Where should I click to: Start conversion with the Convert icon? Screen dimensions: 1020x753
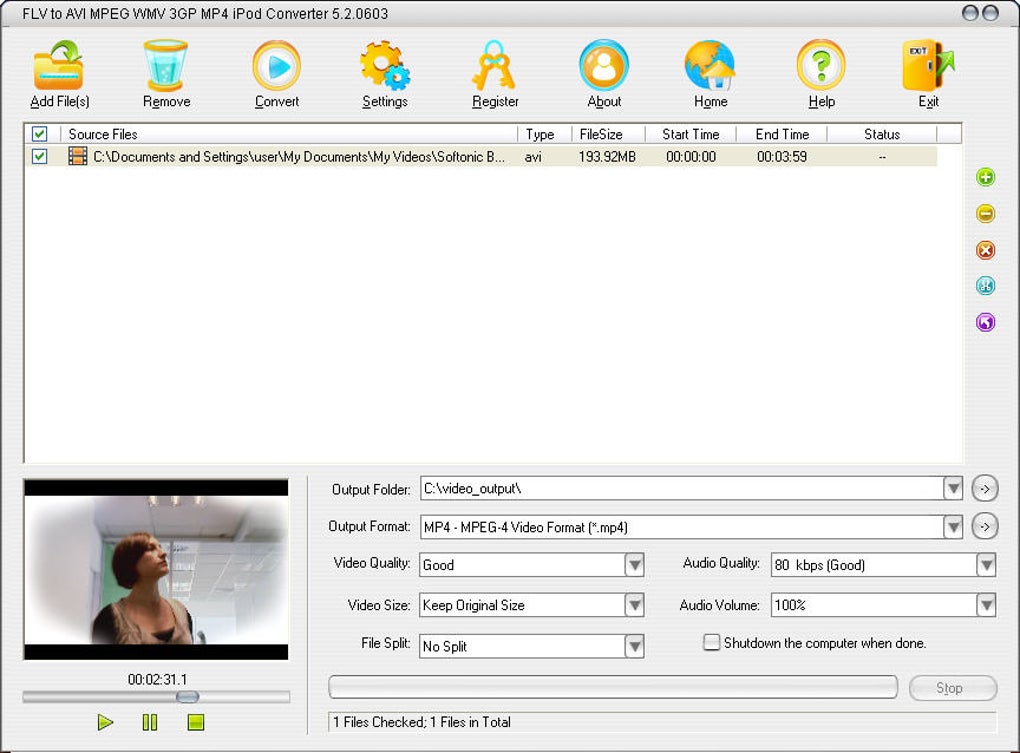[x=276, y=65]
